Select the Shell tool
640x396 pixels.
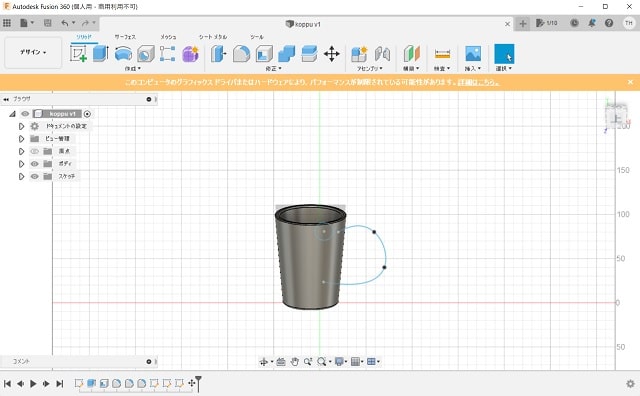pyautogui.click(x=264, y=53)
